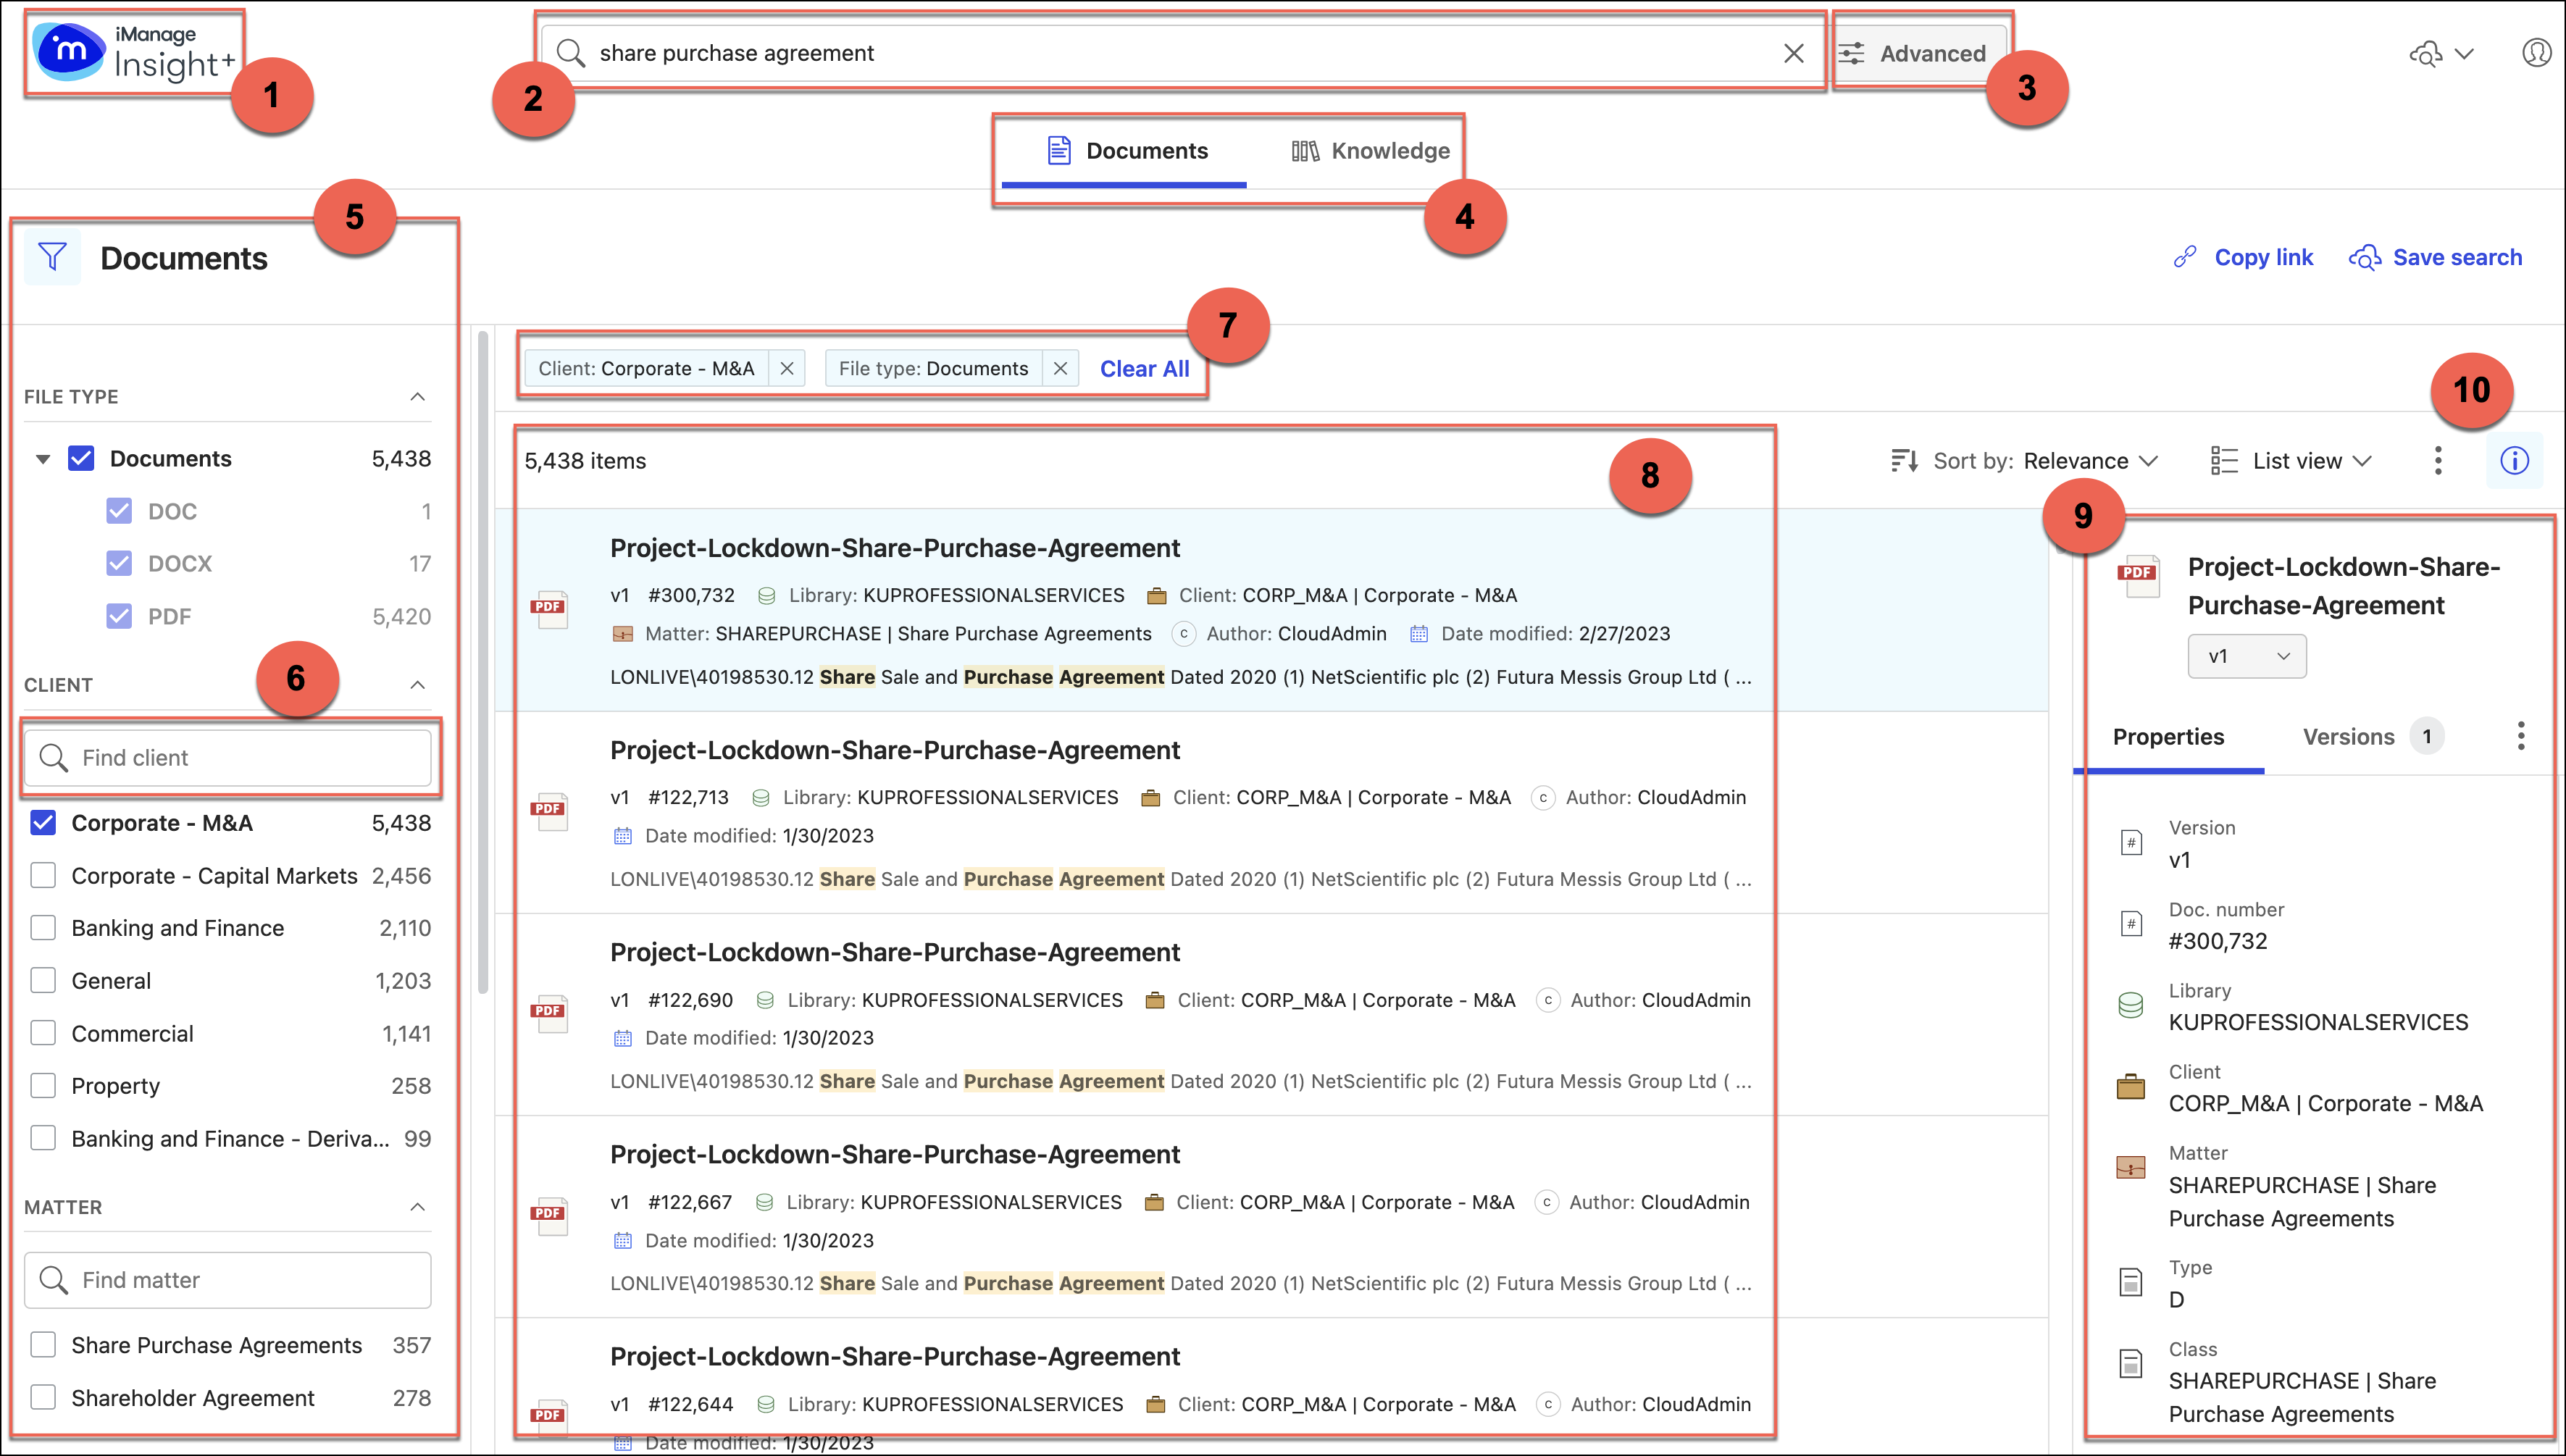Collapse the FILE TYPE filter section
This screenshot has width=2566, height=1456.
418,397
